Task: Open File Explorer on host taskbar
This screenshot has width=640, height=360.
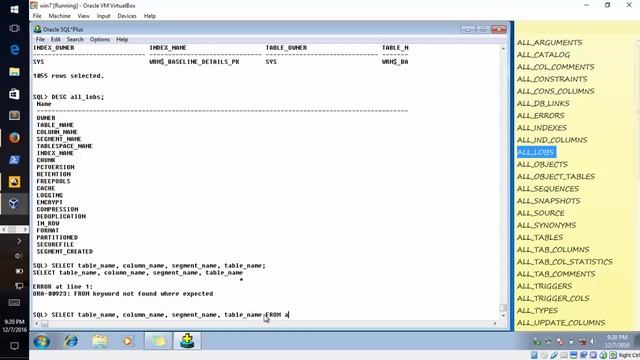Action: tap(14, 72)
